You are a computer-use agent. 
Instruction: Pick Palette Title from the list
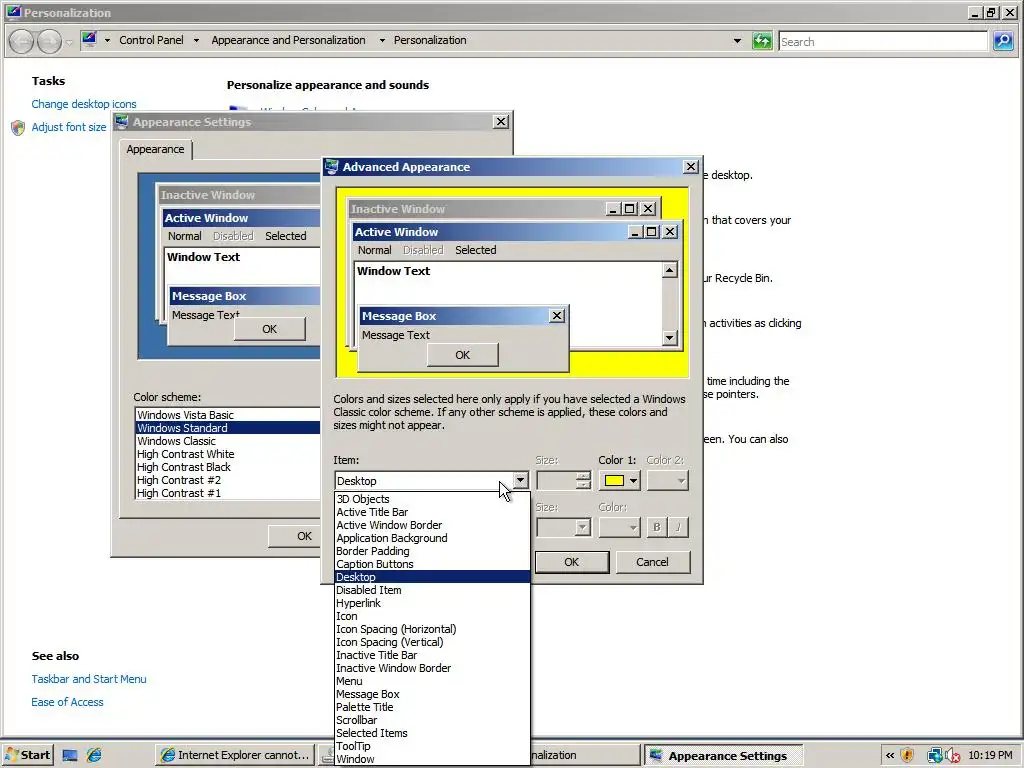[x=432, y=707]
